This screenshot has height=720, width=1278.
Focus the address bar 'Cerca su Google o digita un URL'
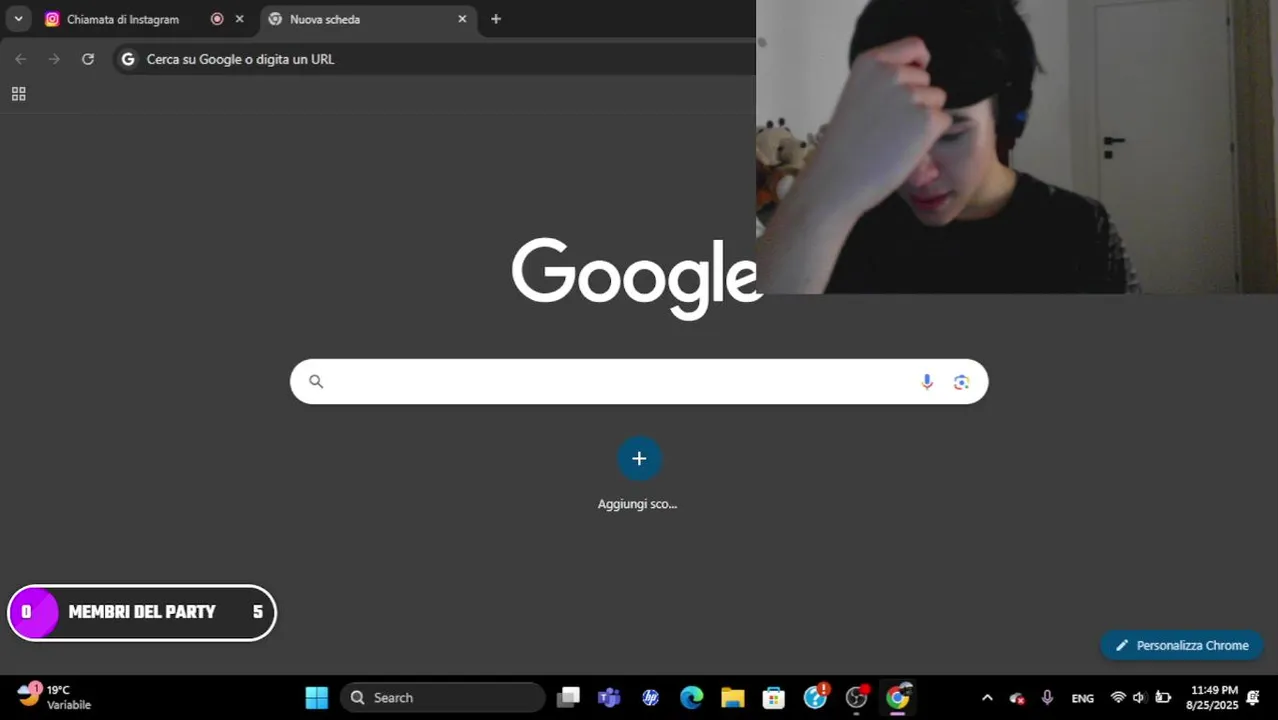[x=435, y=59]
